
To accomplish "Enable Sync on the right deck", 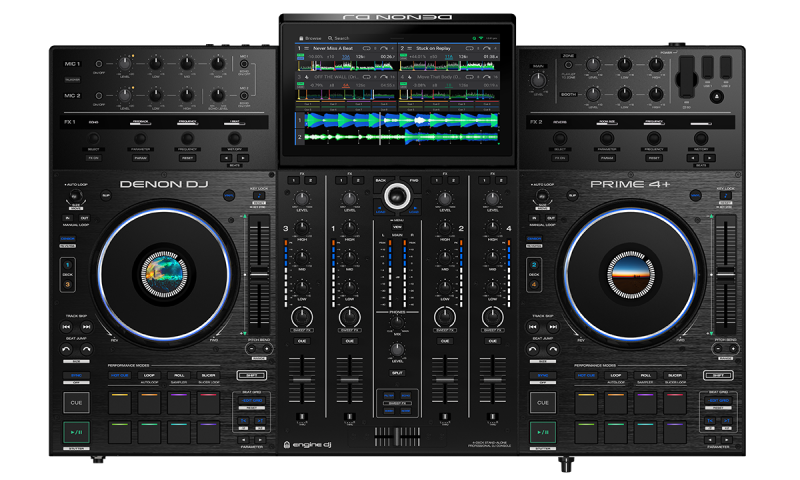I will 542,375.
